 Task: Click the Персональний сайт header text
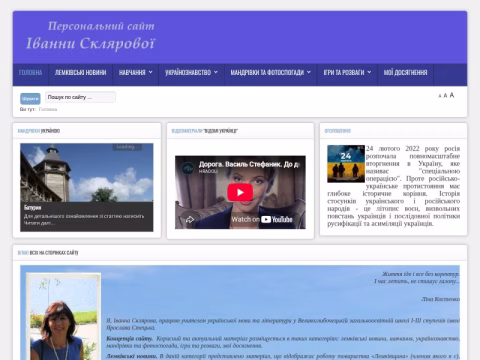[101, 26]
